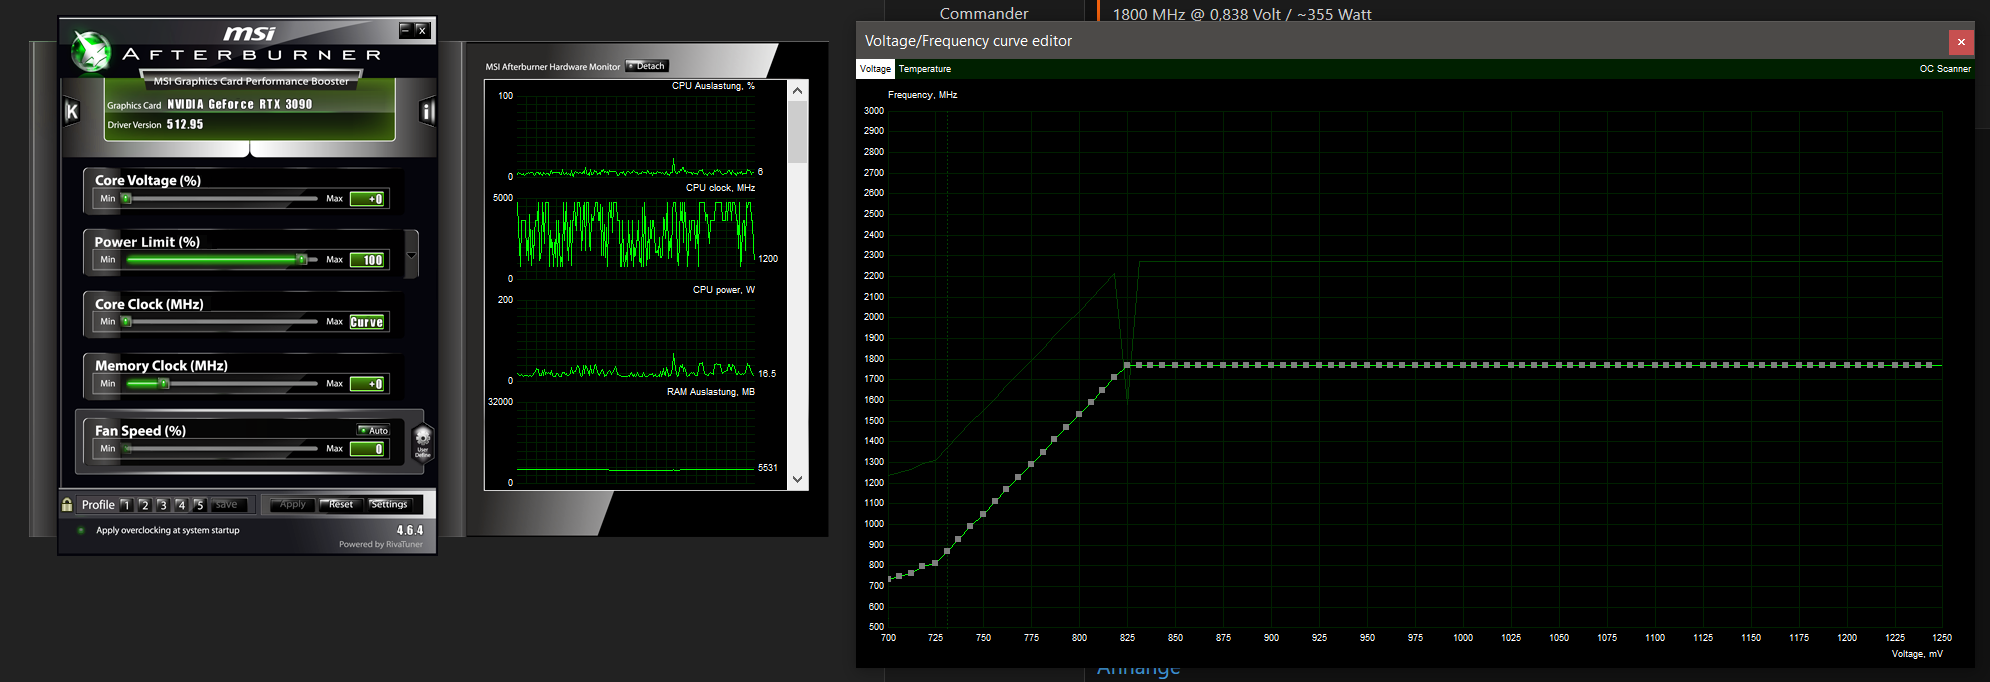
Task: Click the Core Voltage slider handle
Action: (126, 199)
